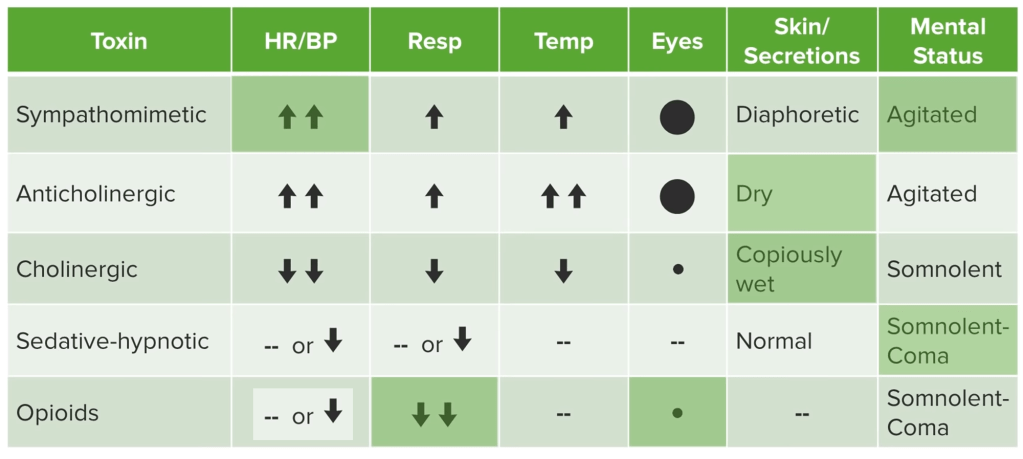Click the Copiously wet cell
1023x459 pixels.
[x=802, y=269]
